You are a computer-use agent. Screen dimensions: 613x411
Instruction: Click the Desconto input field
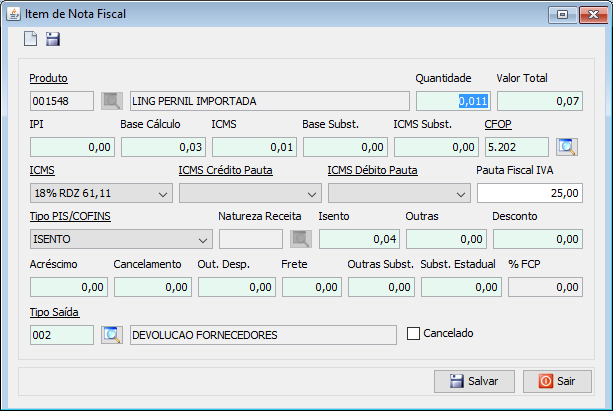tap(537, 239)
